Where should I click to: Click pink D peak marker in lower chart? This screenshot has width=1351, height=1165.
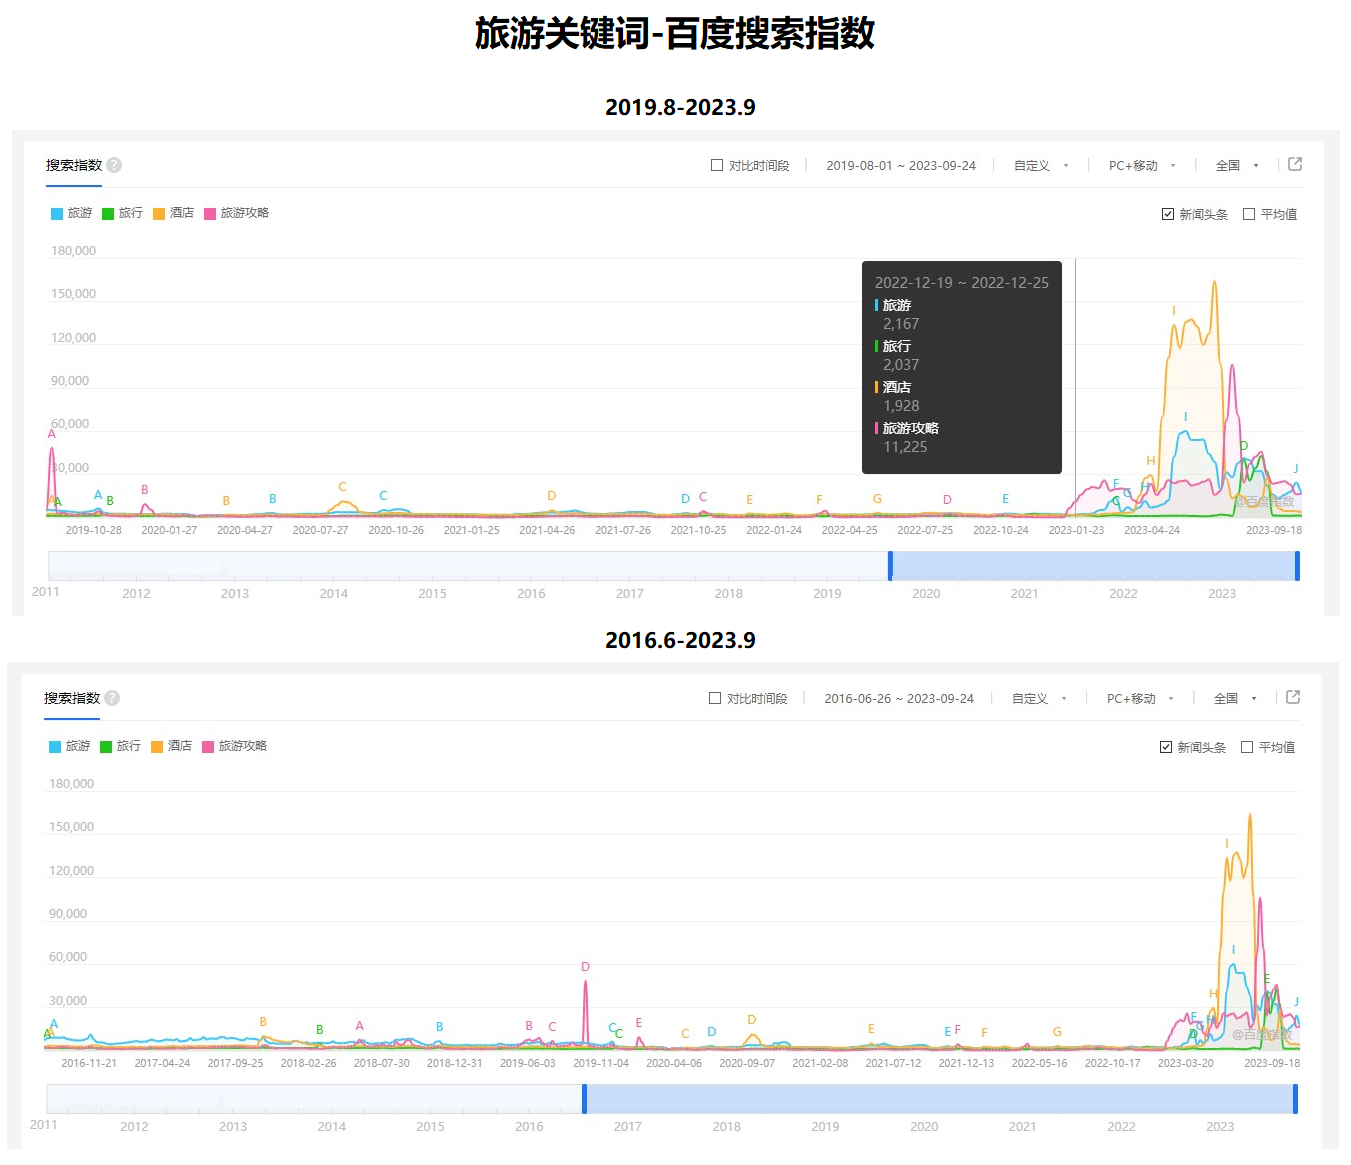click(x=585, y=967)
